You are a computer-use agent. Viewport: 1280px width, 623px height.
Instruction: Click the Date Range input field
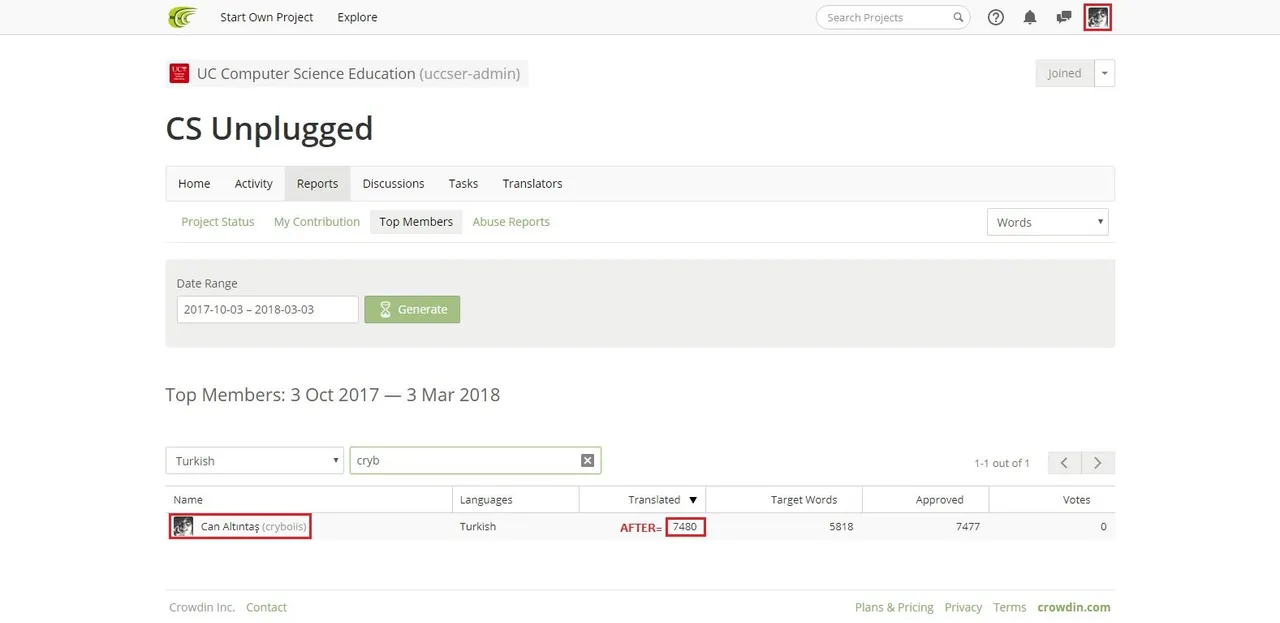(x=267, y=309)
